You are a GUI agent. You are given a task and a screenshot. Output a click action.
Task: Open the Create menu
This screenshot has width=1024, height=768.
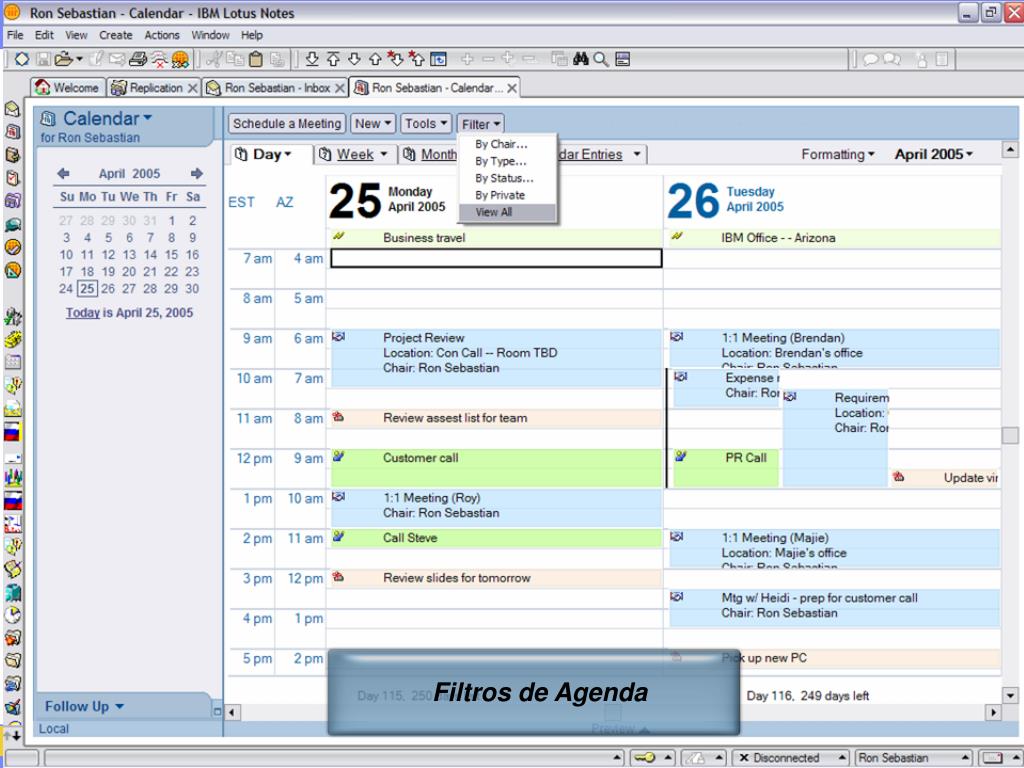pyautogui.click(x=116, y=35)
